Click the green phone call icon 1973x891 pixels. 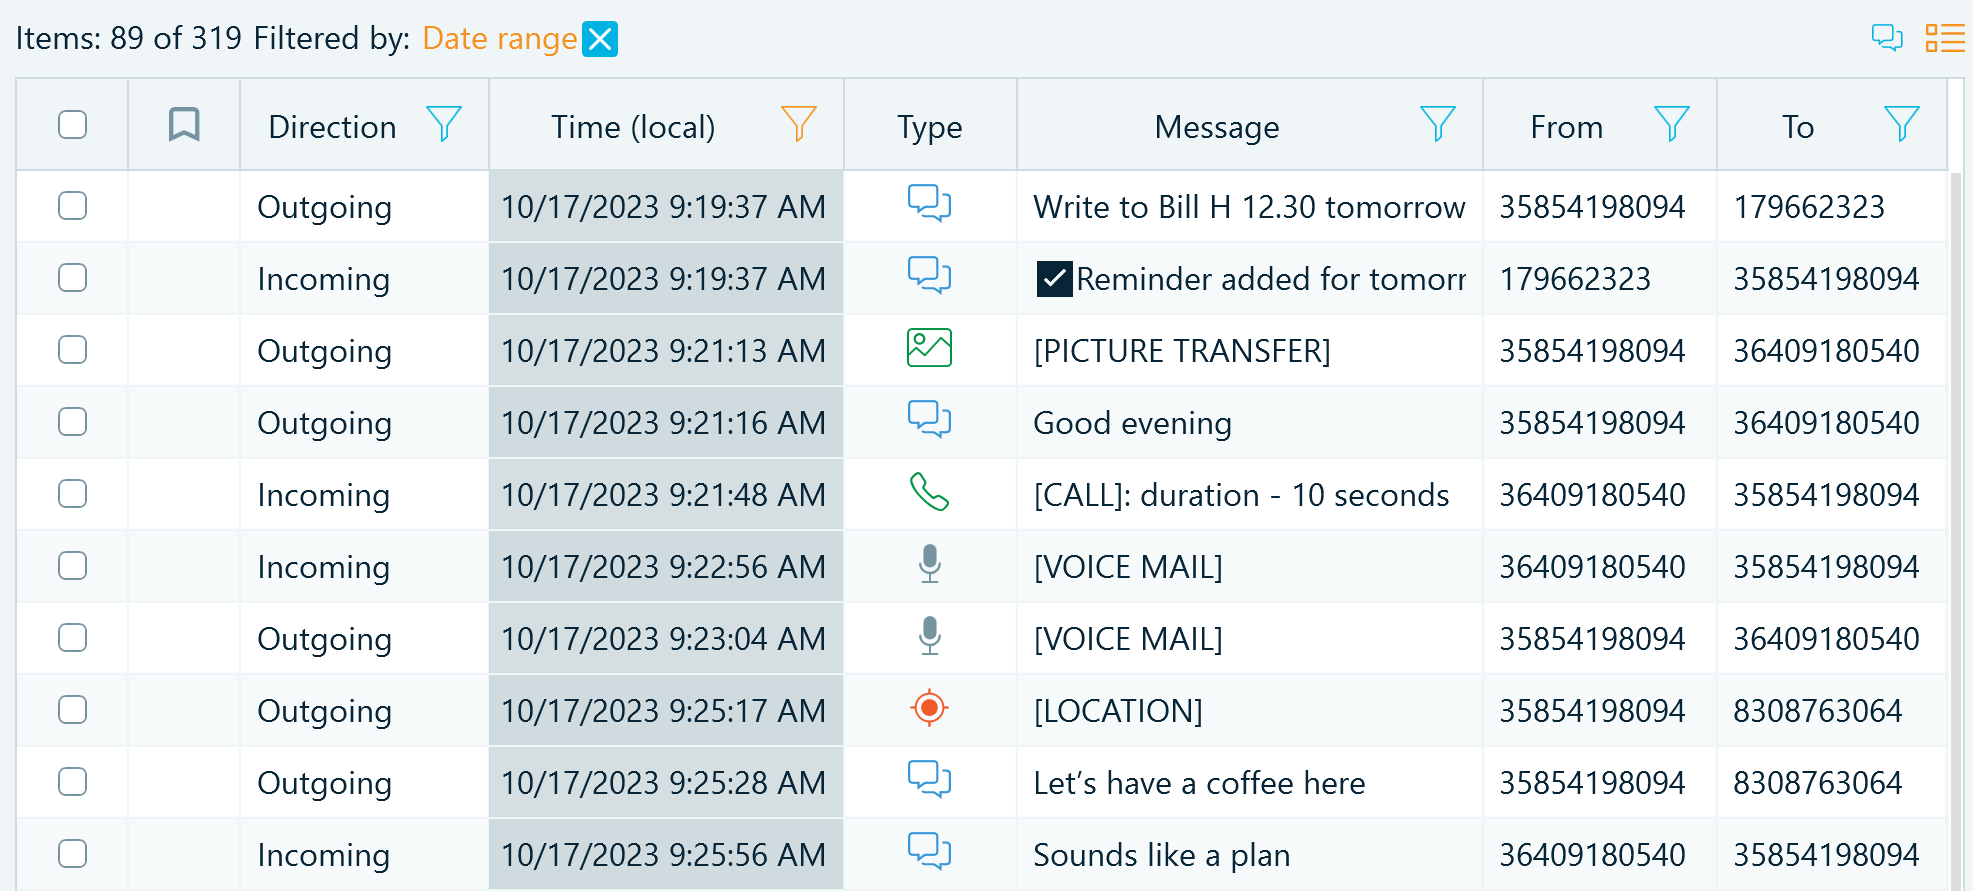coord(929,493)
